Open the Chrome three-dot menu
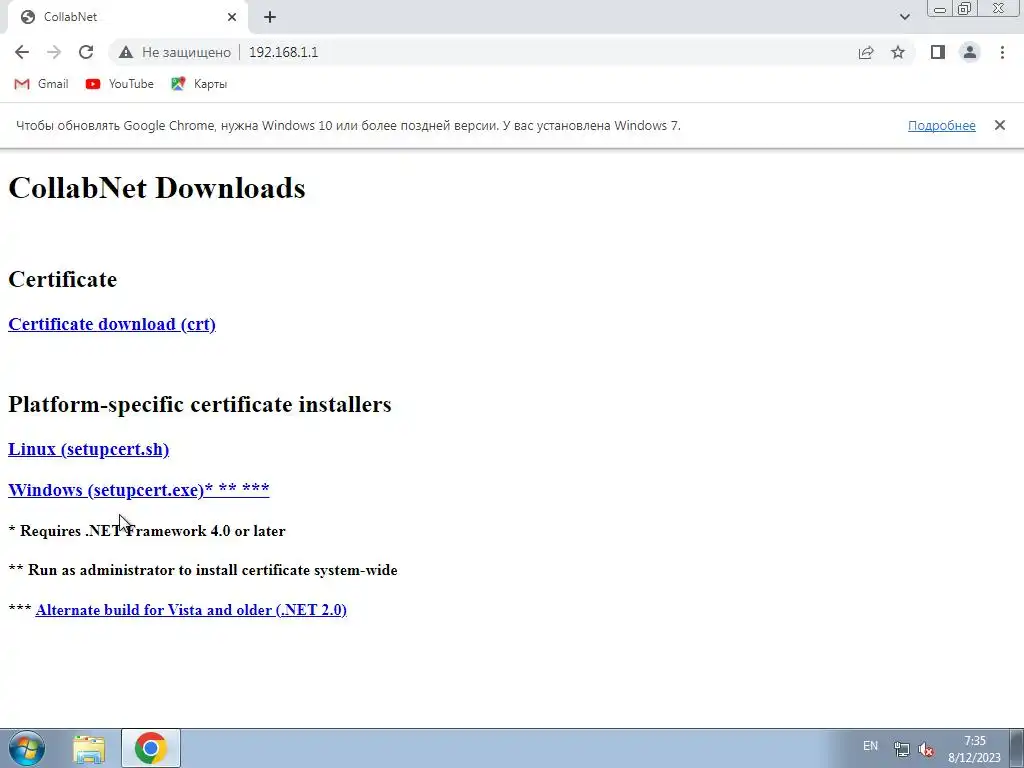Screen dimensions: 1024x768 [x=1002, y=52]
